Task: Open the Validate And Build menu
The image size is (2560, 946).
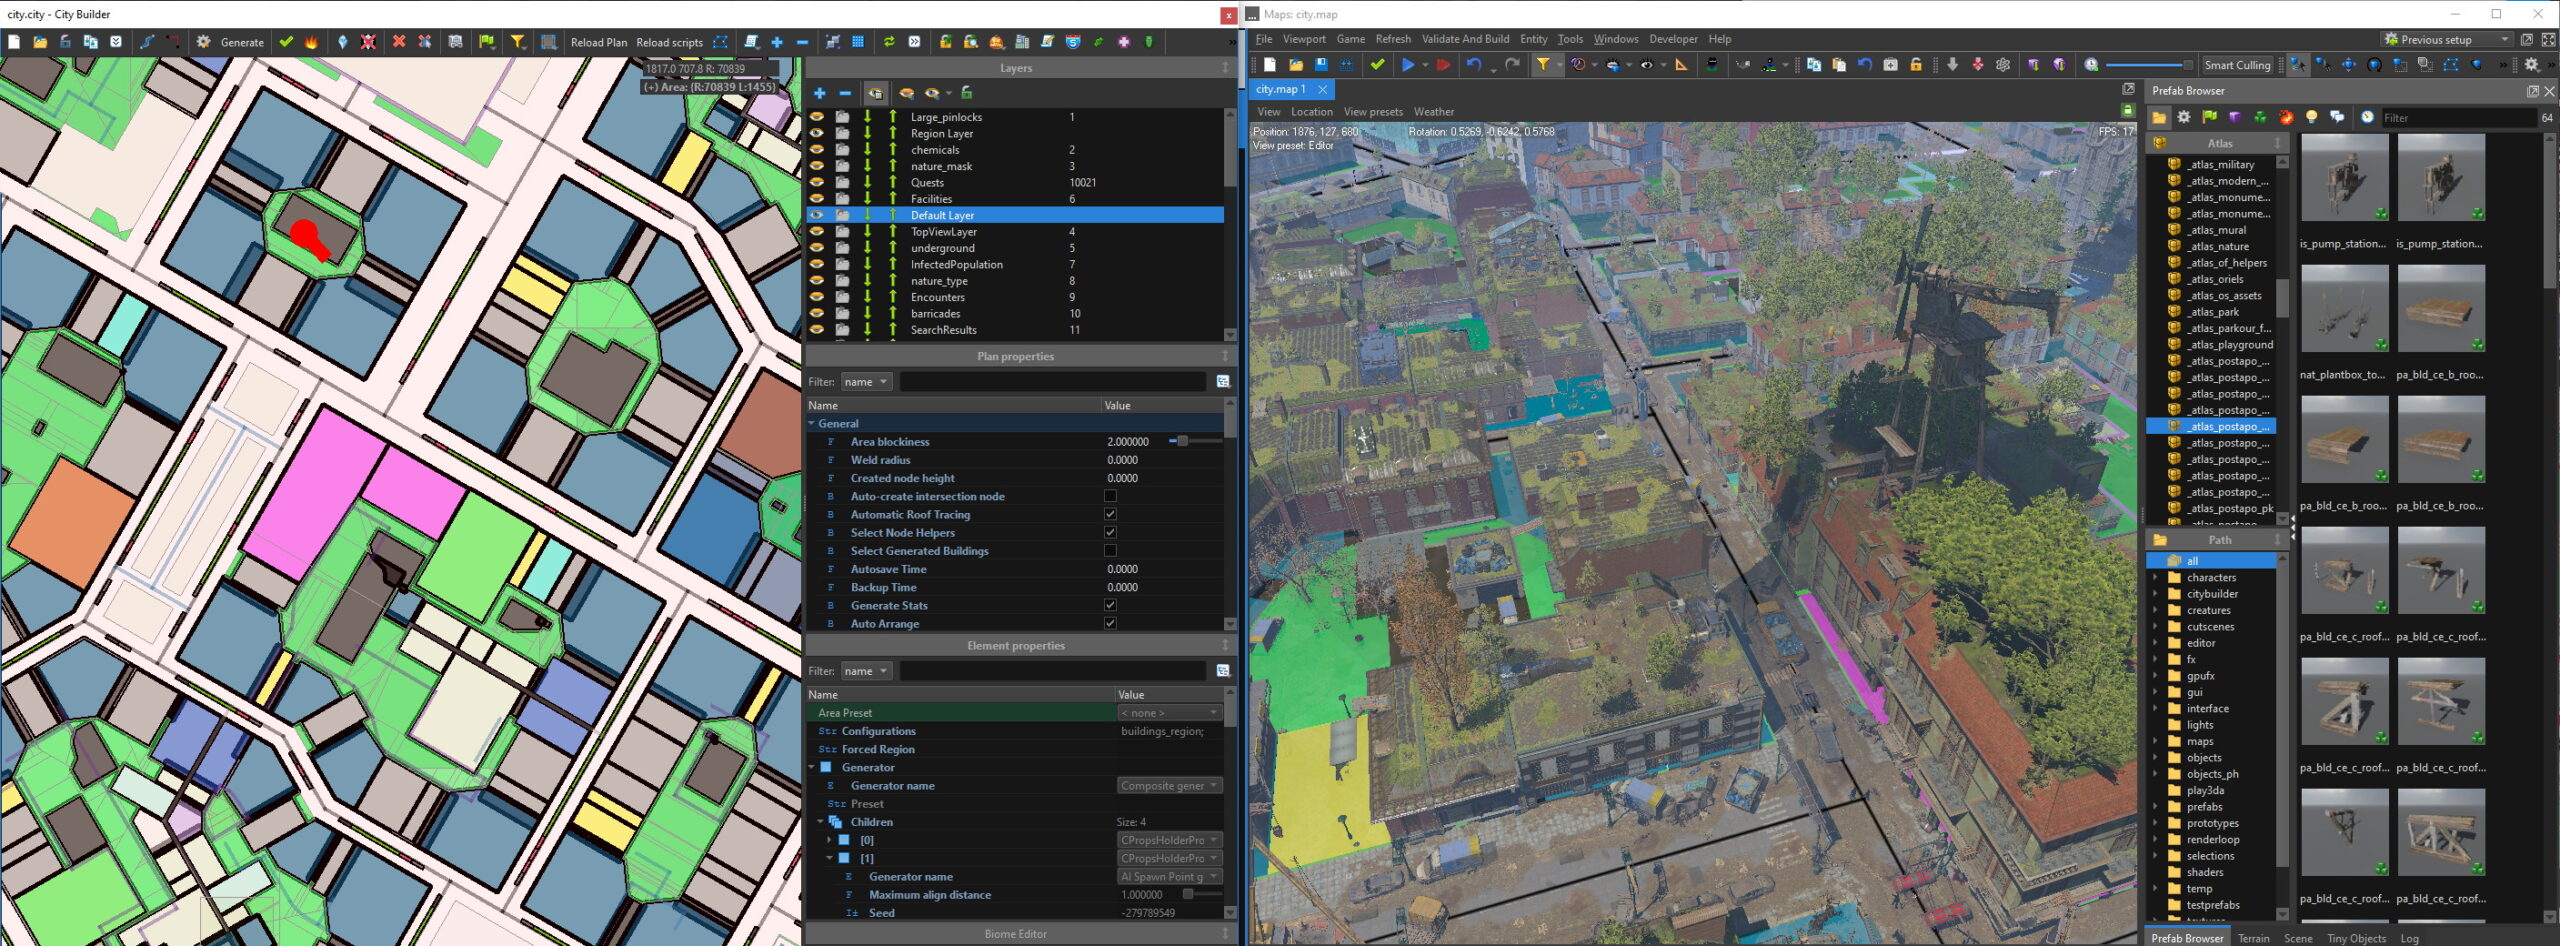Action: 1464,39
